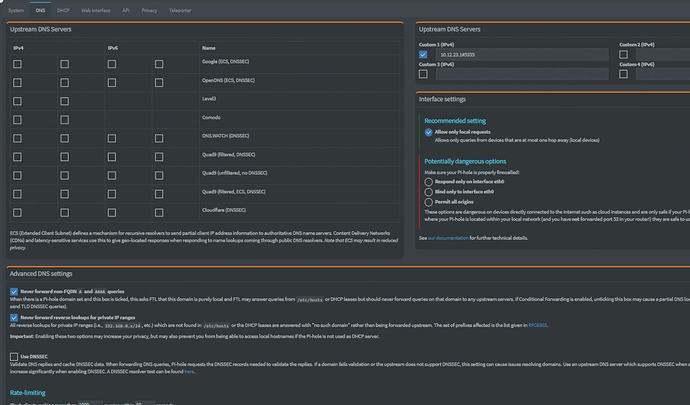The image size is (690, 405).
Task: Select the System tab
Action: 16,10
